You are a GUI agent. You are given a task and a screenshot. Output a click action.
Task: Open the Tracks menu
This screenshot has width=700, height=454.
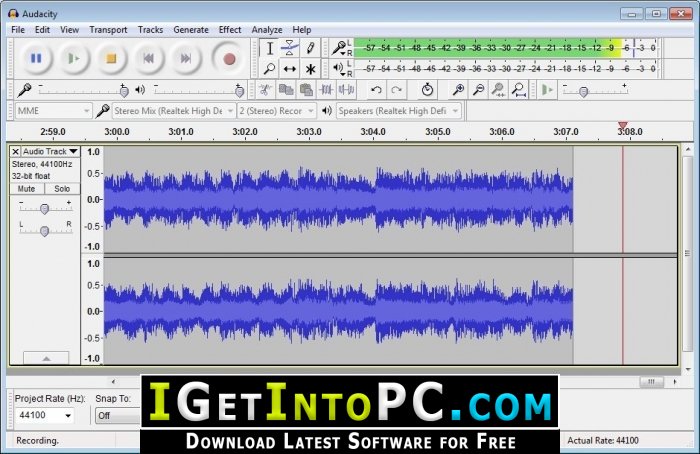[150, 30]
